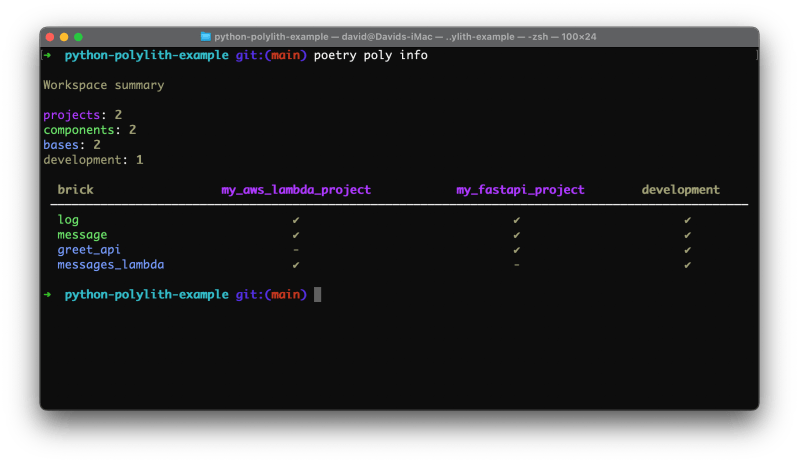Click the 'brick' column header

pyautogui.click(x=75, y=189)
